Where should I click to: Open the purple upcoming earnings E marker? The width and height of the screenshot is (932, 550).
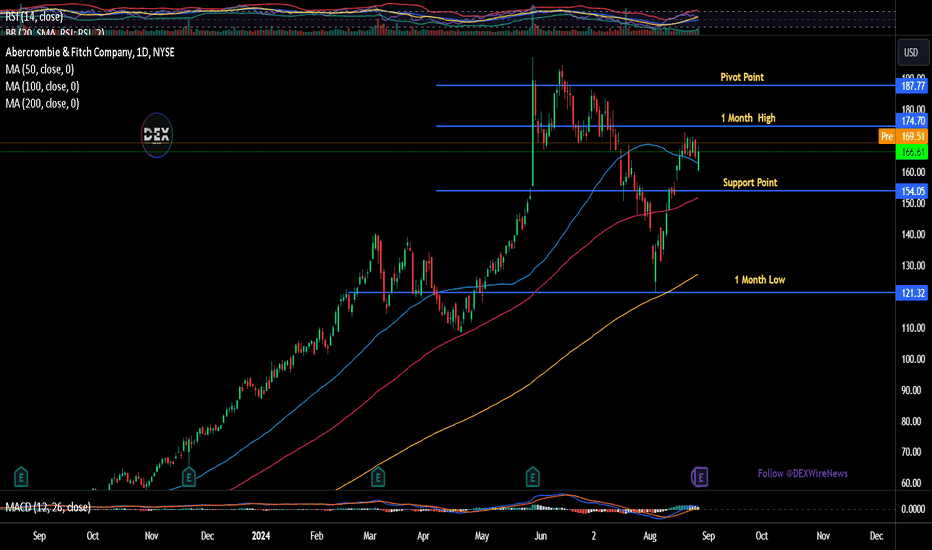700,477
